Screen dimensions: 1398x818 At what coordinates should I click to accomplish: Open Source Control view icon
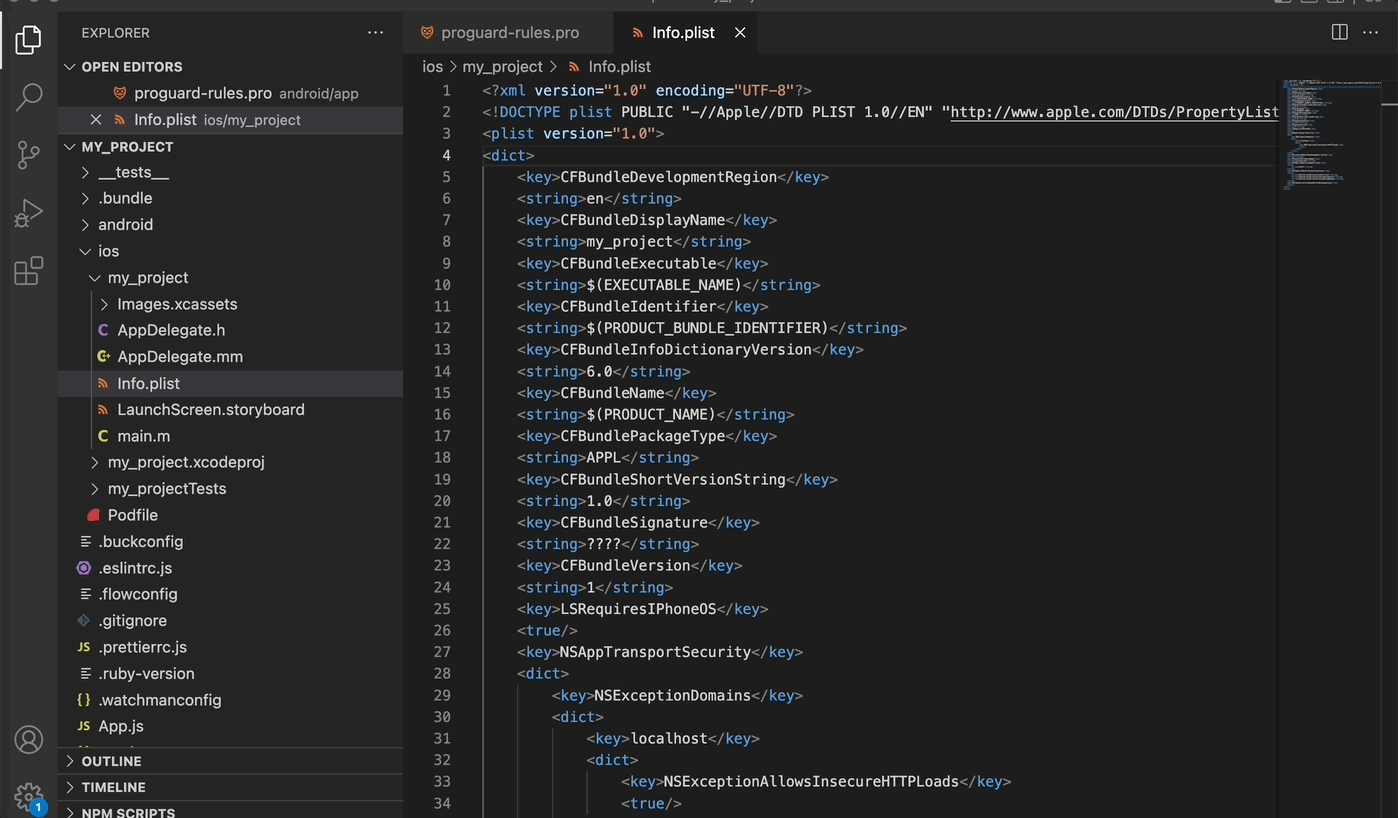[x=29, y=155]
